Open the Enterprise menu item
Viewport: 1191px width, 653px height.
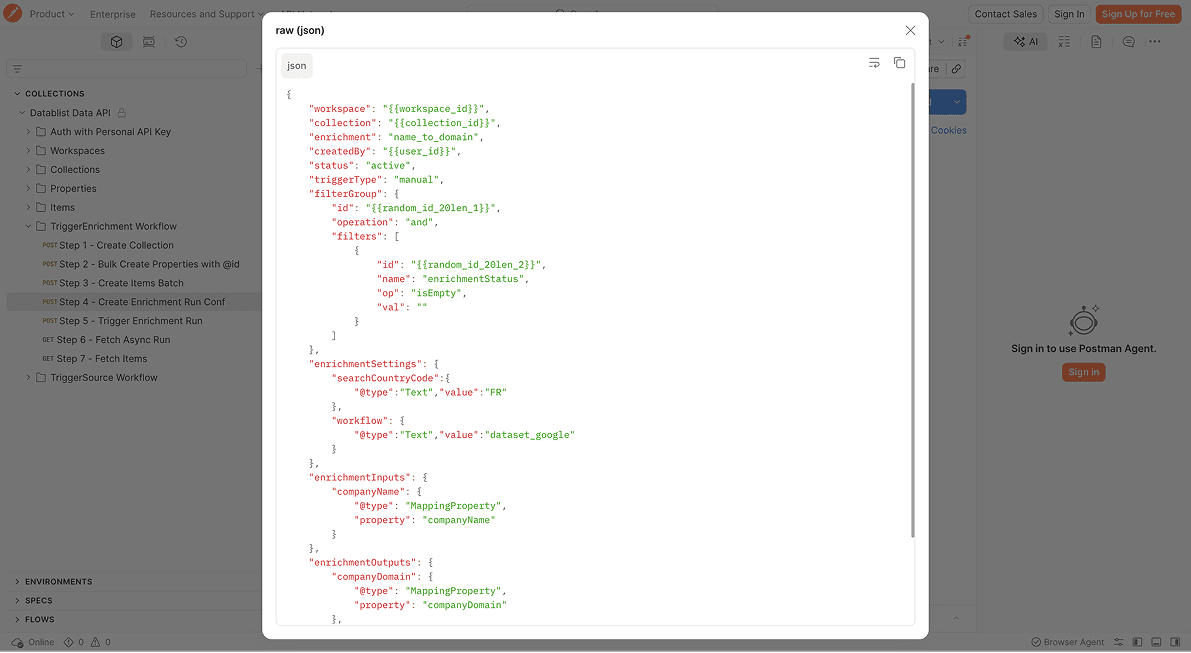click(x=112, y=14)
